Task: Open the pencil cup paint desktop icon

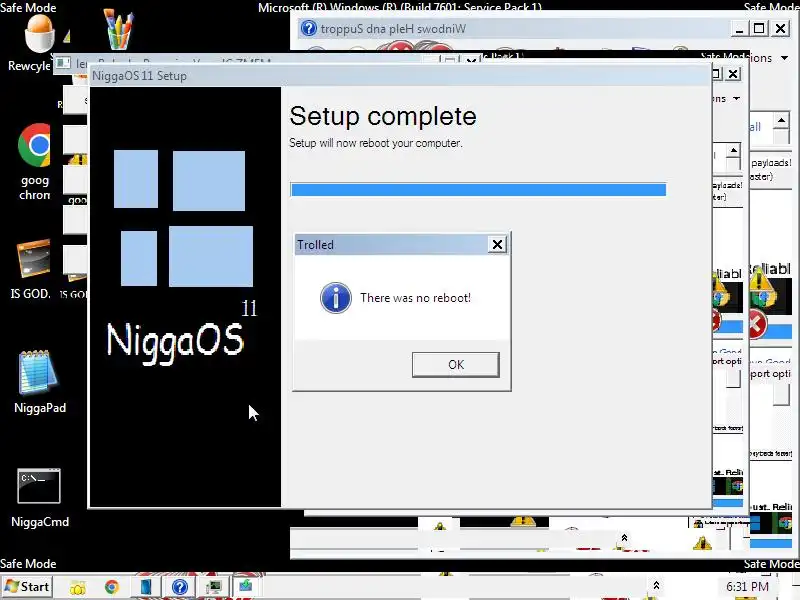Action: [x=118, y=30]
